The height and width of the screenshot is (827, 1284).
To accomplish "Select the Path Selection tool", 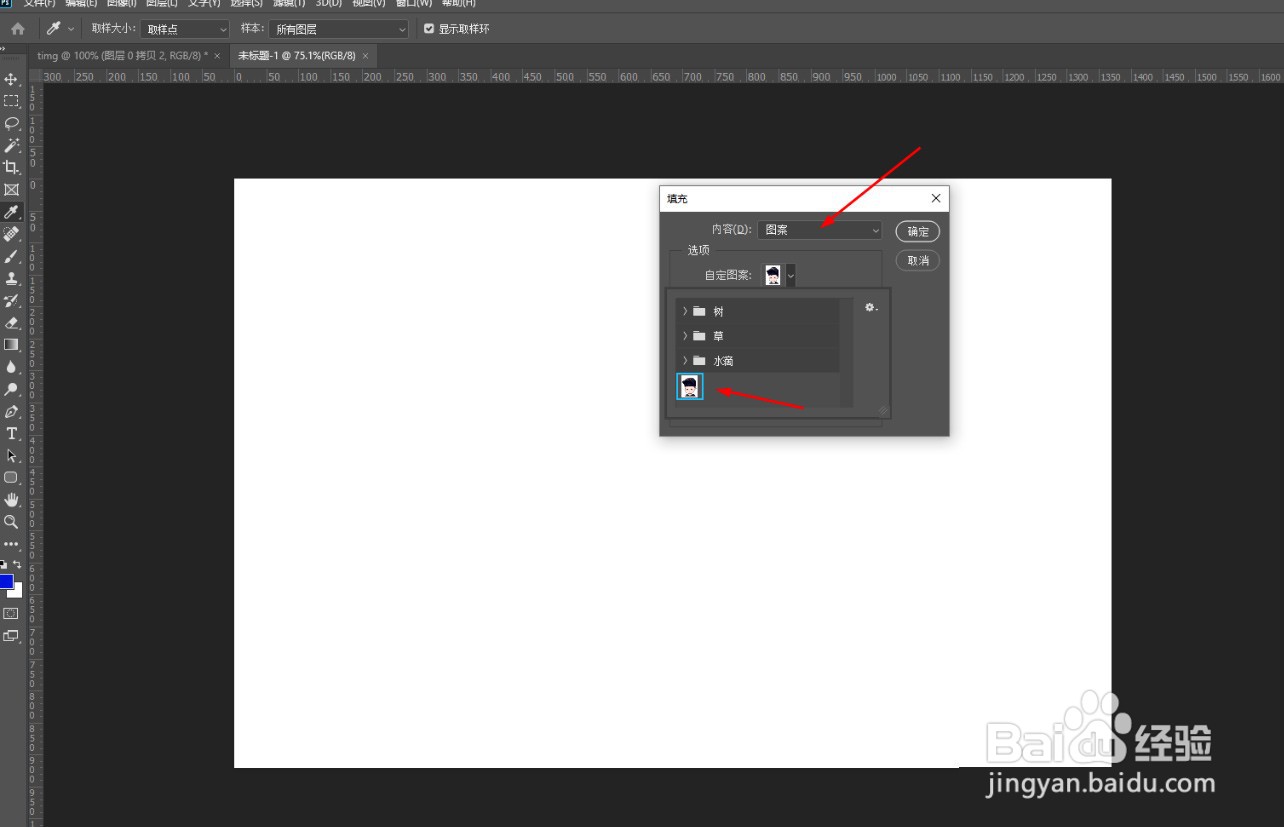I will tap(12, 455).
